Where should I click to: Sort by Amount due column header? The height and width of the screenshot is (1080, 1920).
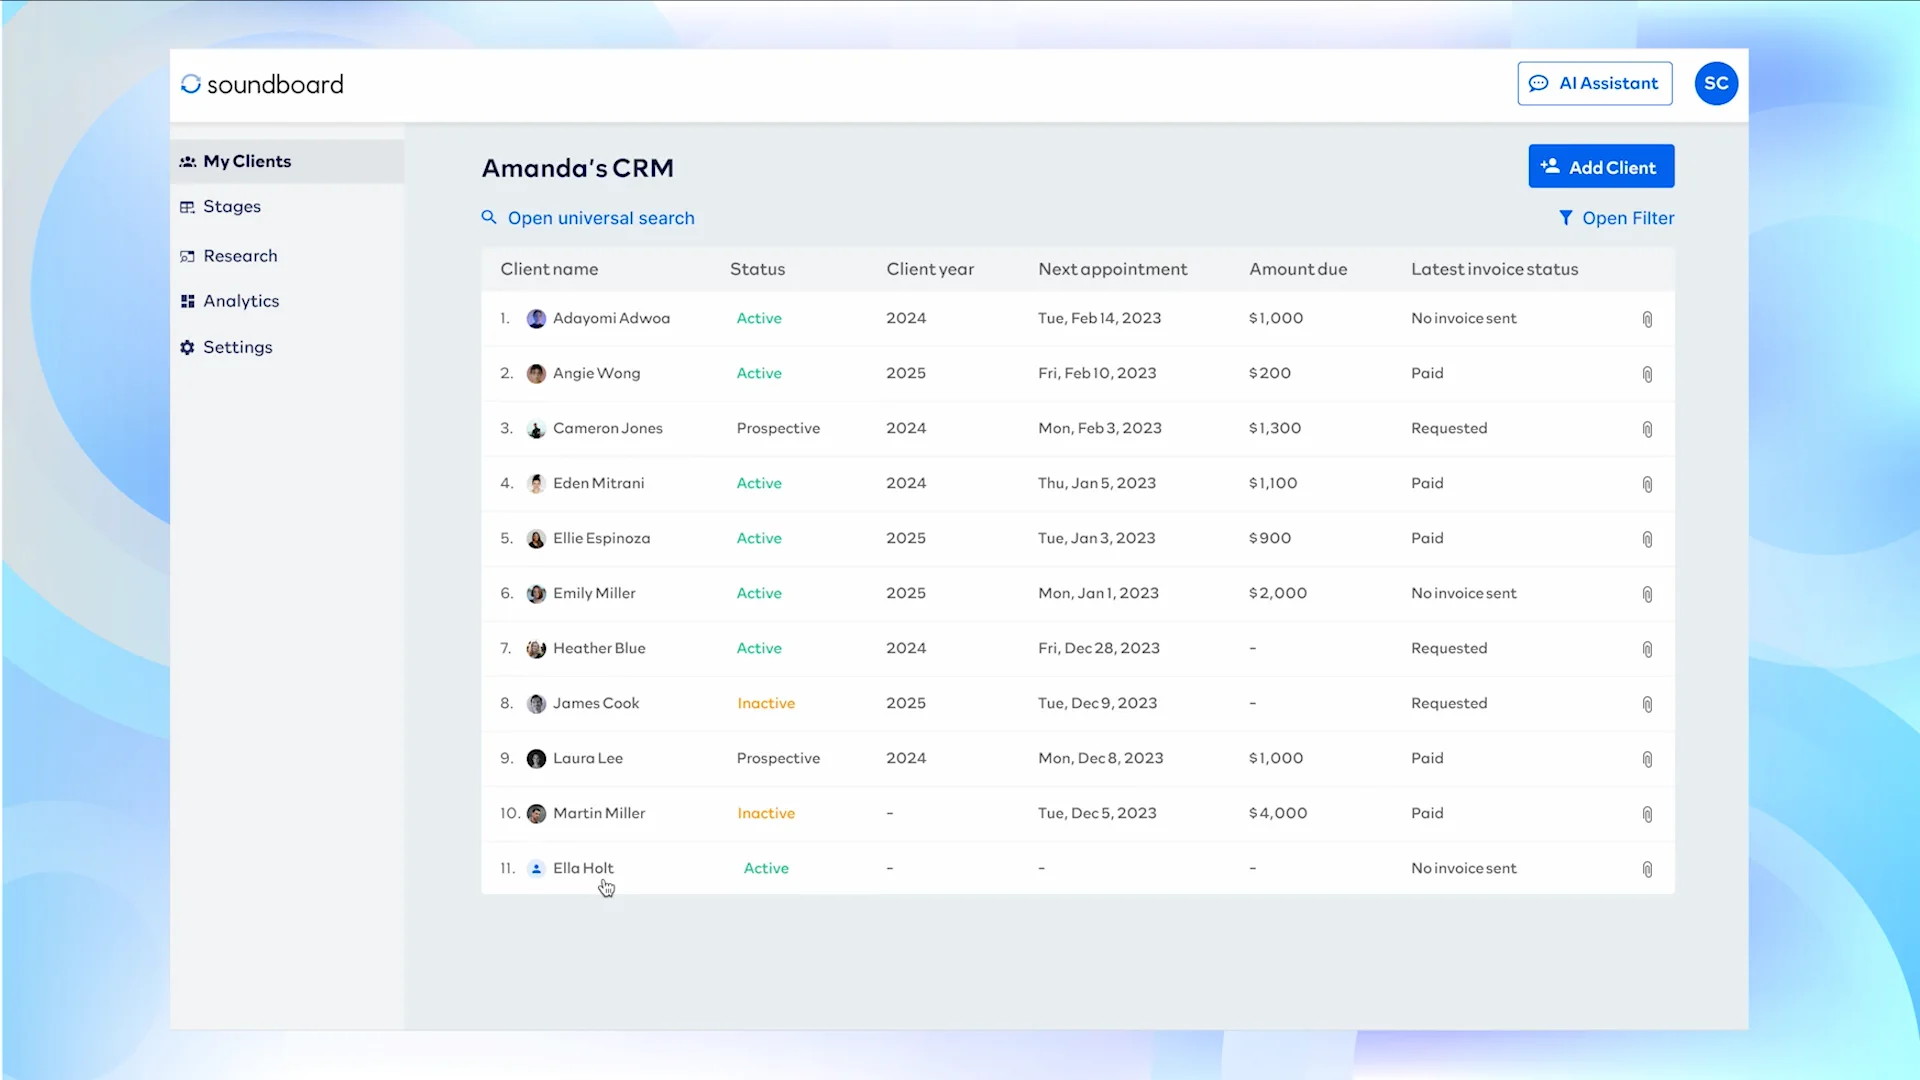pyautogui.click(x=1297, y=269)
